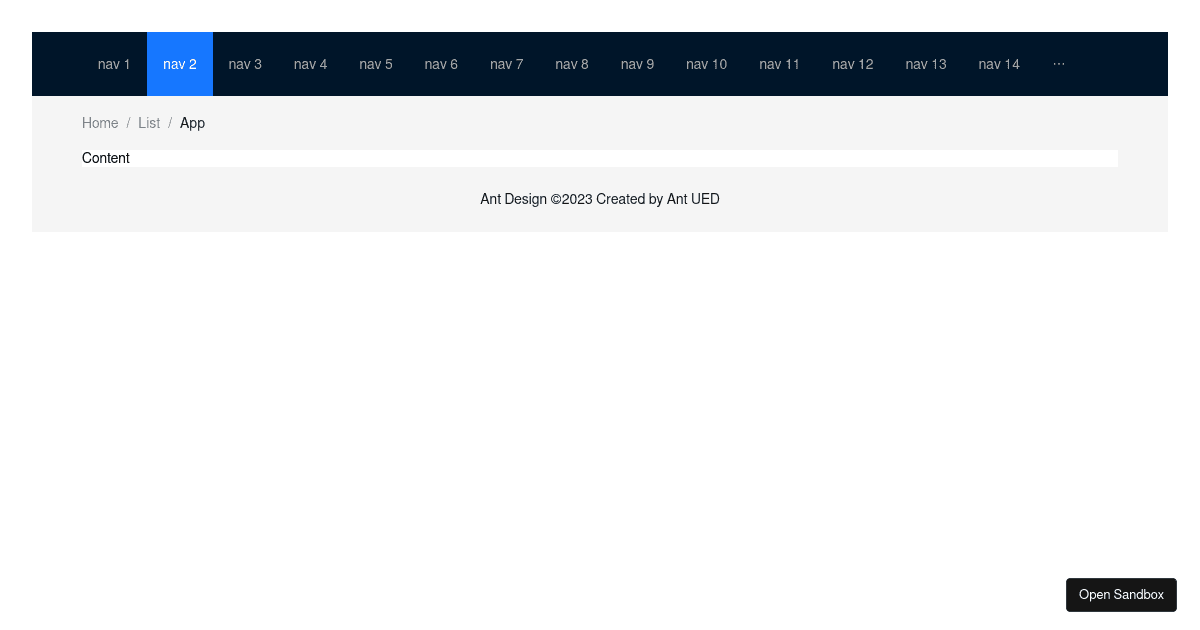Select nav 9 menu entry
Image resolution: width=1200 pixels, height=630 pixels.
tap(637, 64)
